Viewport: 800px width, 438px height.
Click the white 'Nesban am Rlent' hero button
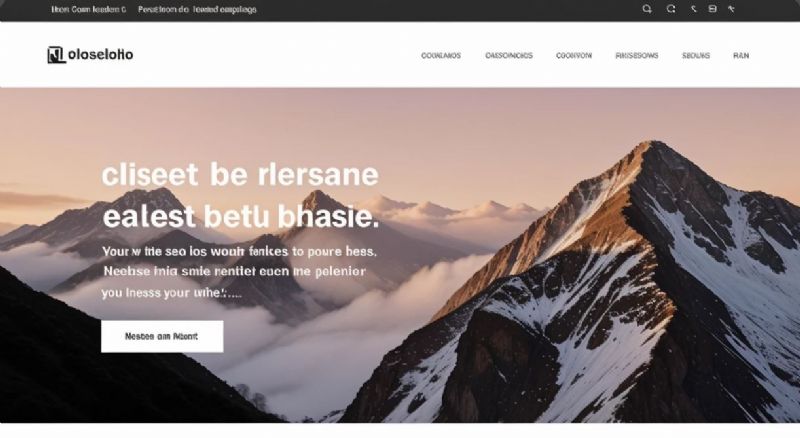[x=162, y=336]
